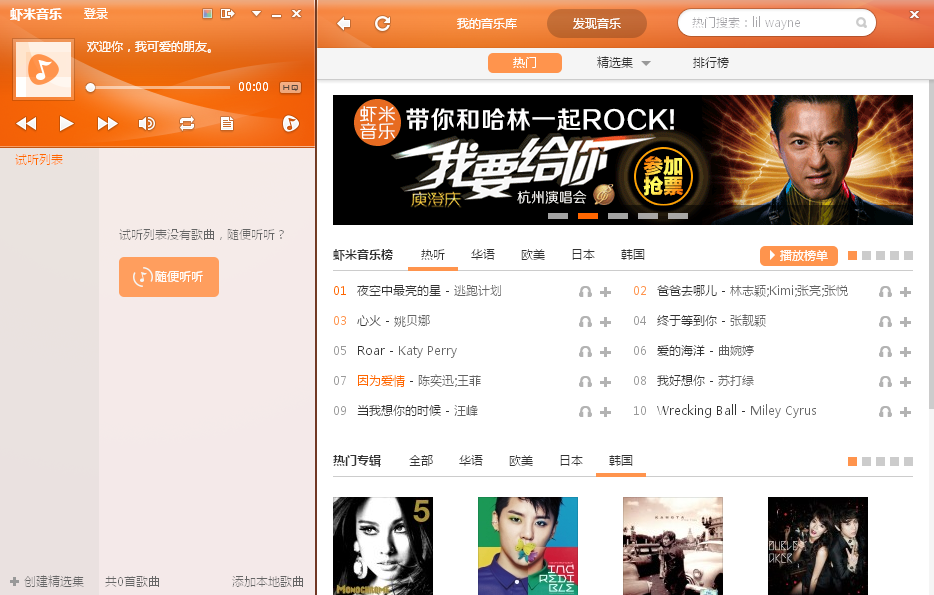The width and height of the screenshot is (934, 595).
Task: Open the skin color chooser icon
Action: (x=207, y=14)
